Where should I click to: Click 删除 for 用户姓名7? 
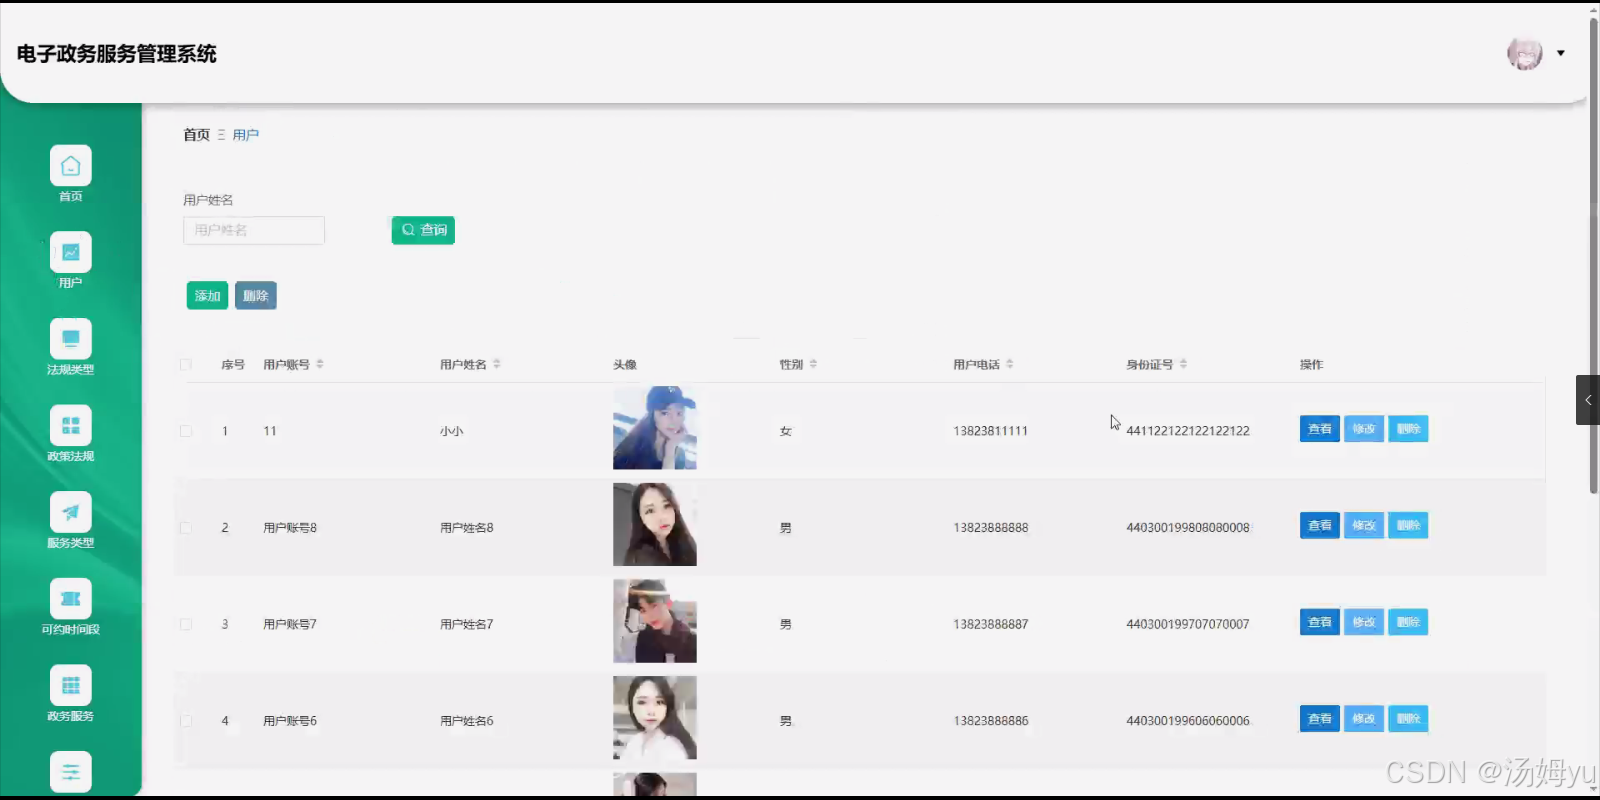[1408, 622]
